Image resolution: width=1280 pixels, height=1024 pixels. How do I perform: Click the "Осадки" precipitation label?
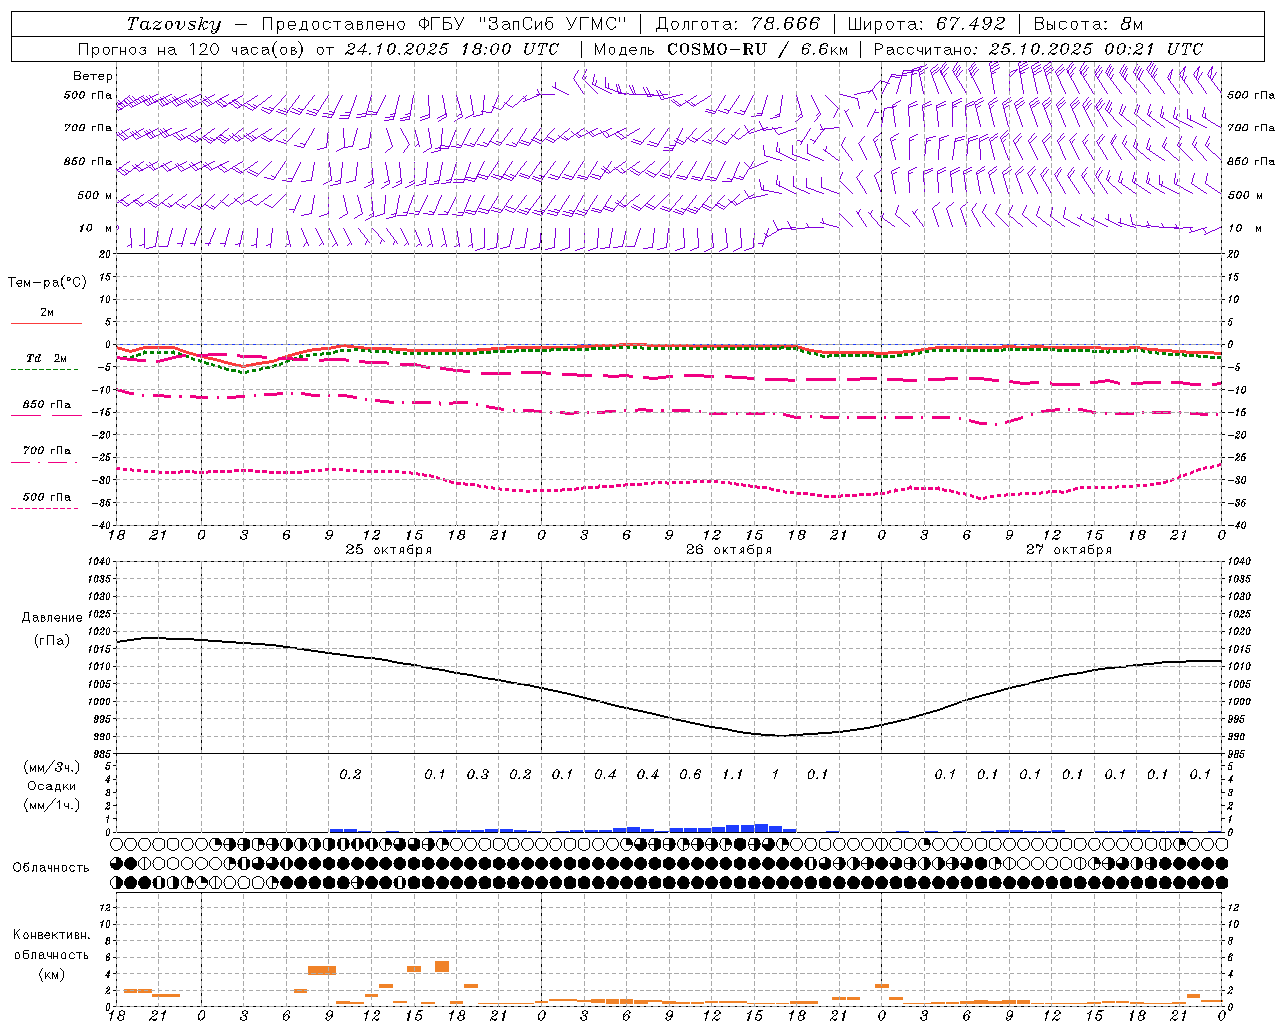[51, 787]
